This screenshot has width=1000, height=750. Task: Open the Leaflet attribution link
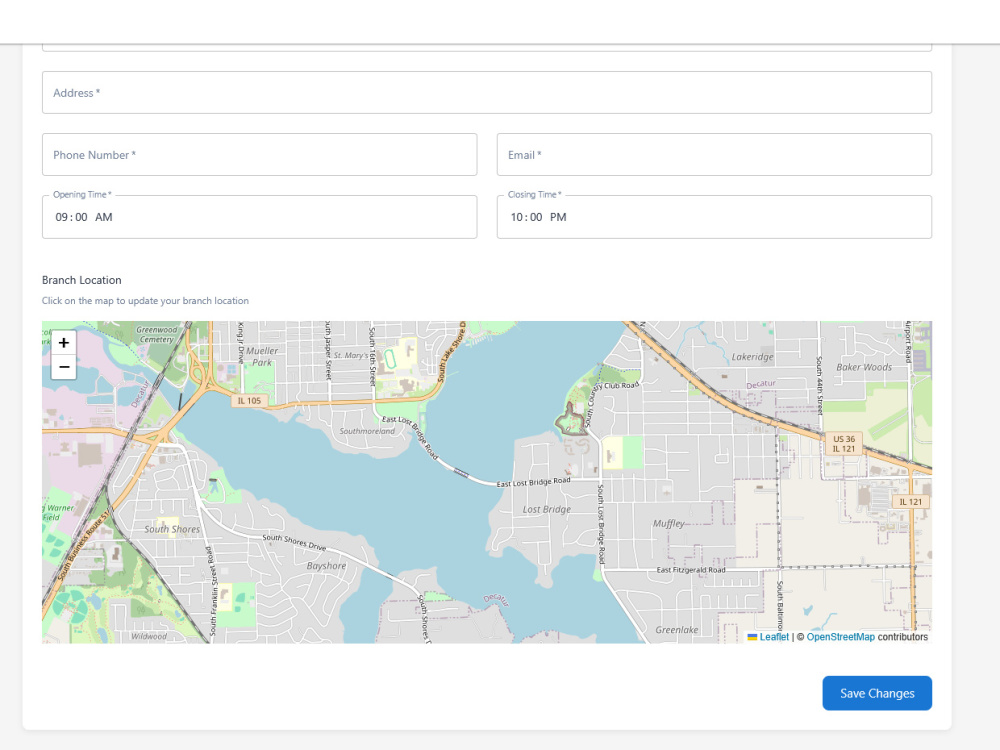pos(774,636)
